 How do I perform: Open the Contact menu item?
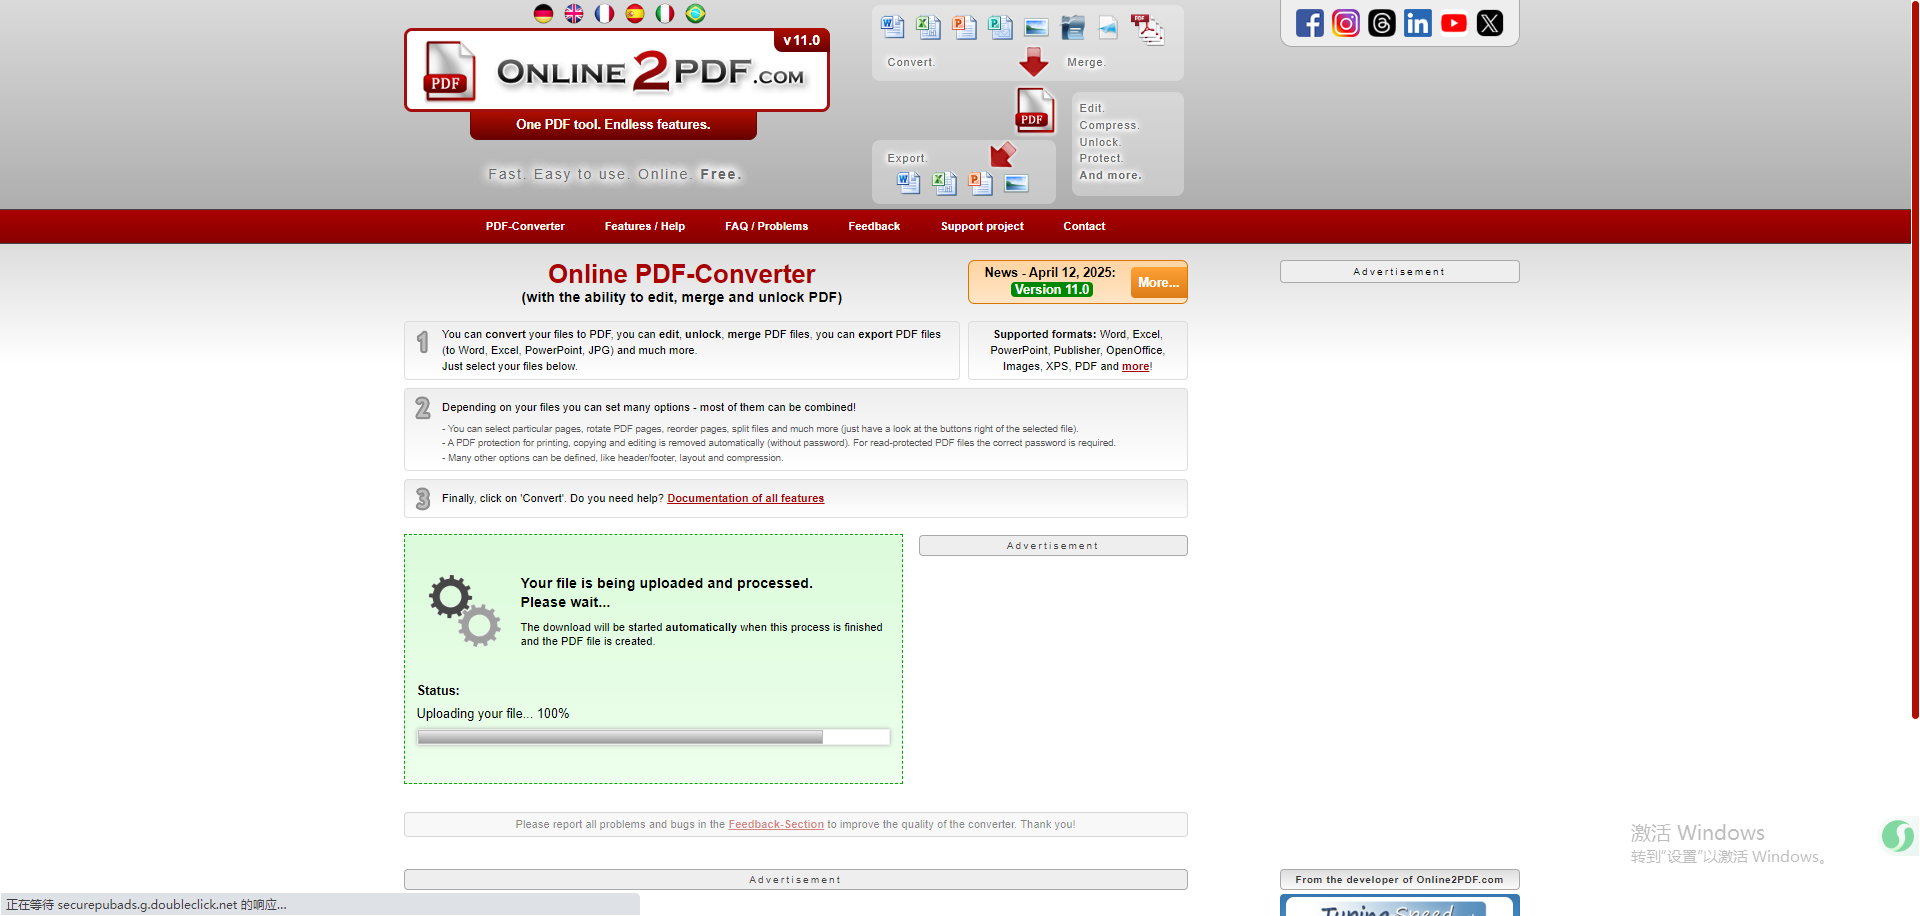1084,226
